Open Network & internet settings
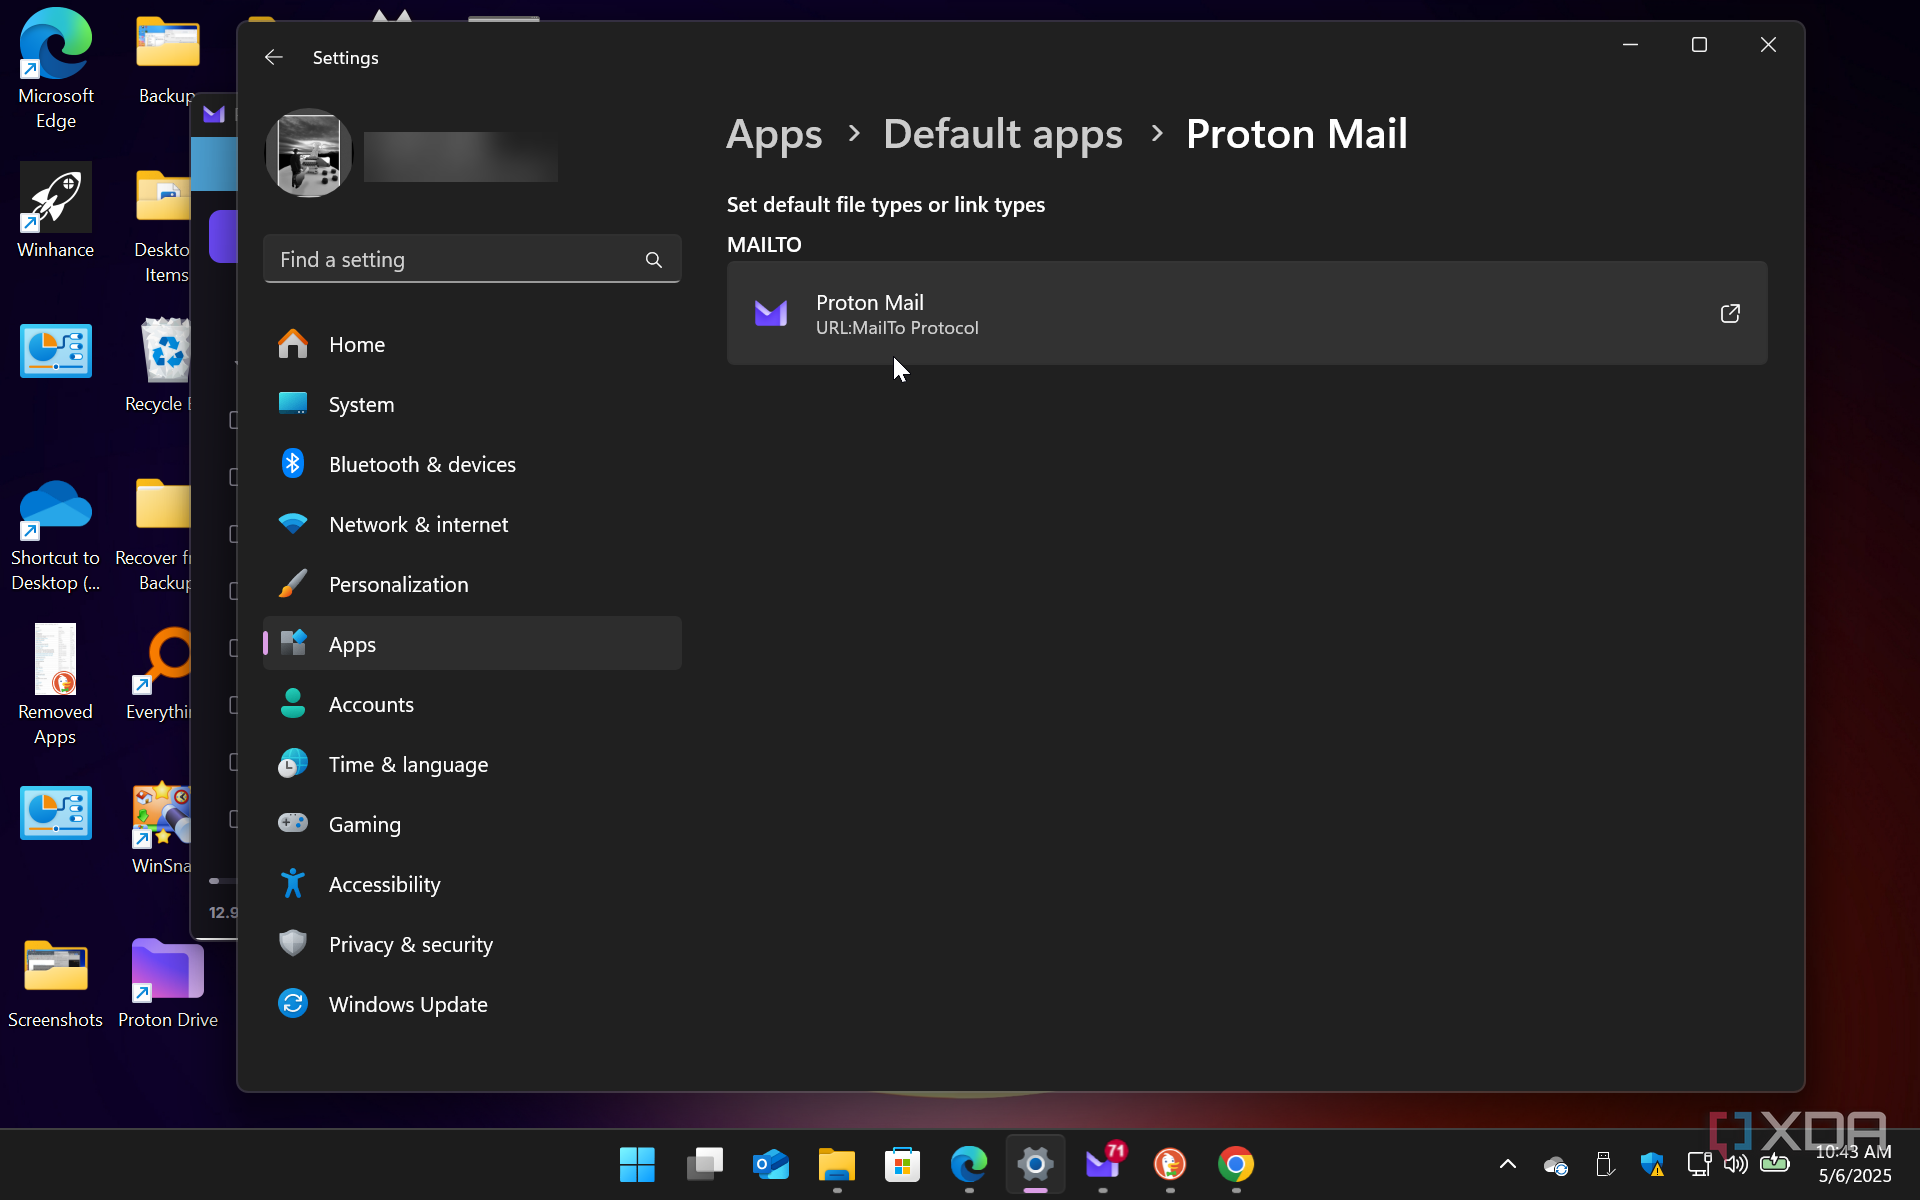This screenshot has width=1920, height=1200. [x=472, y=524]
